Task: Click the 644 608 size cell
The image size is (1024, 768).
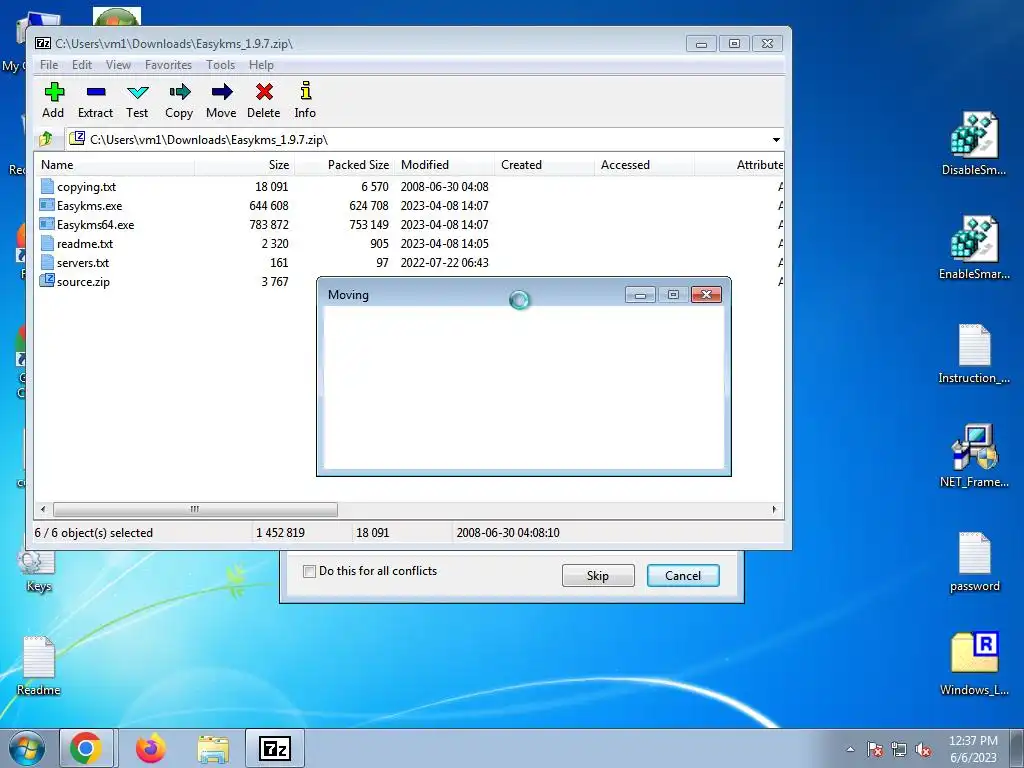Action: tap(268, 205)
